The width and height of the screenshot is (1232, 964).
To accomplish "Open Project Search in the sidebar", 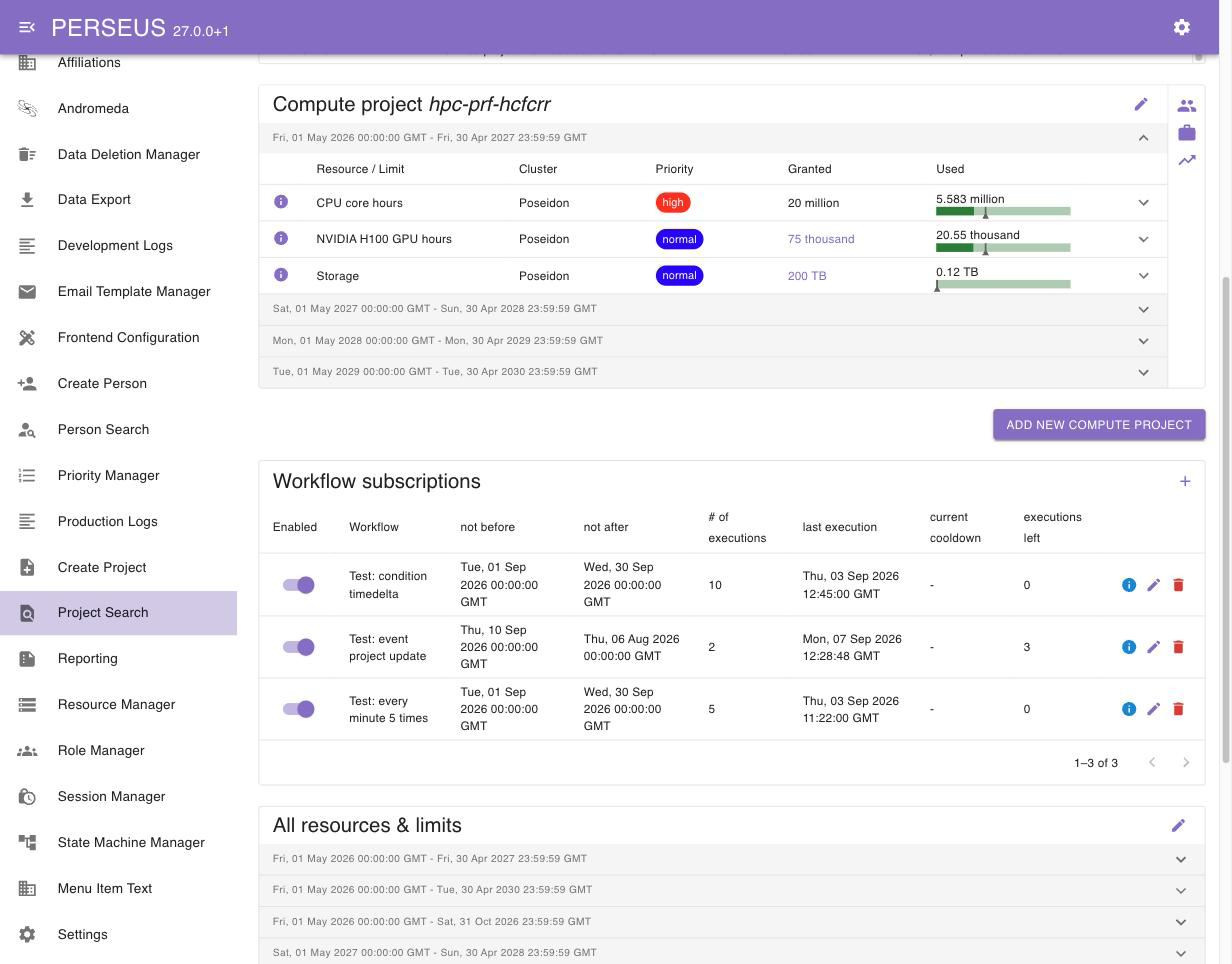I will [x=118, y=612].
